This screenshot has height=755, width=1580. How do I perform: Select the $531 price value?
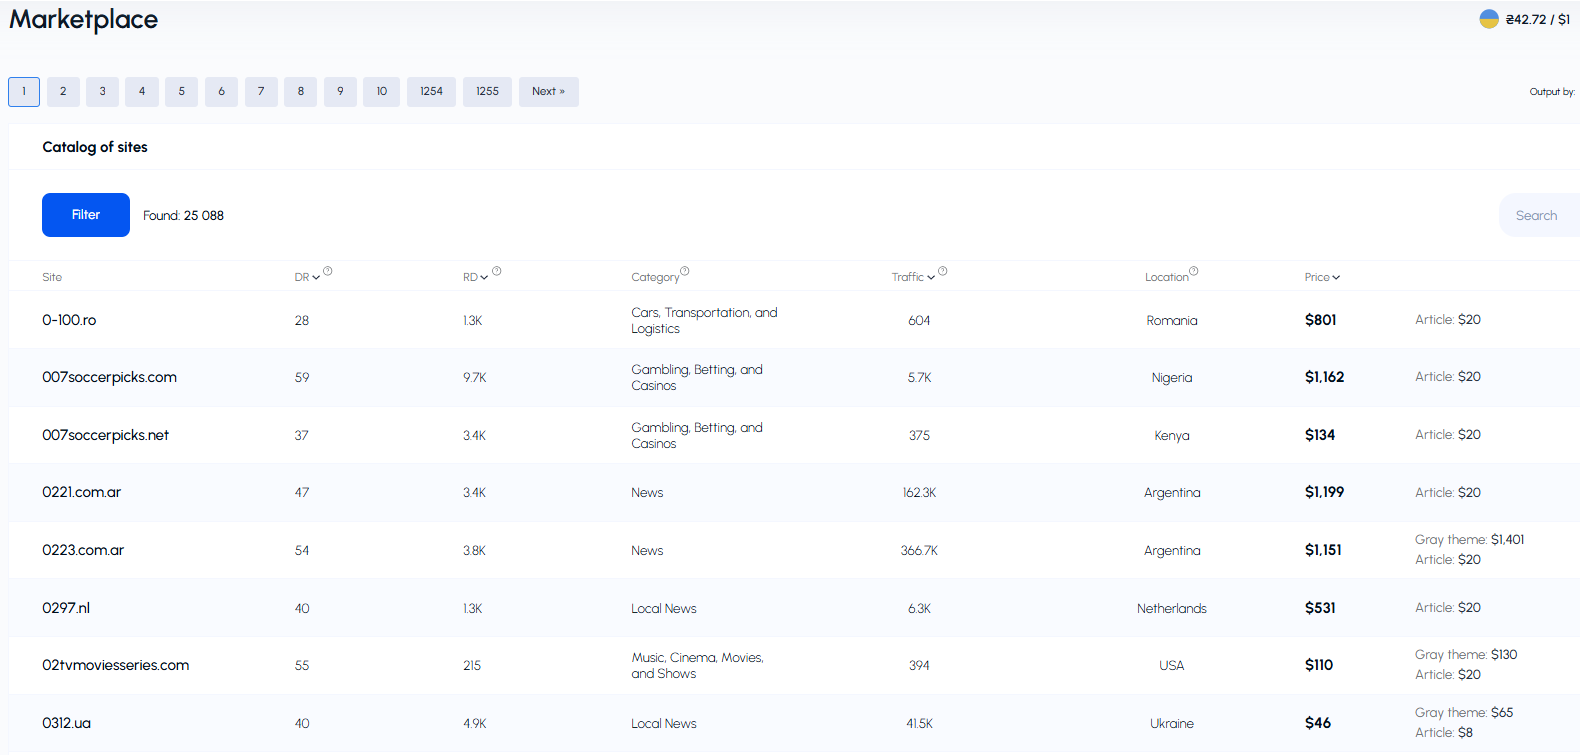click(1320, 608)
